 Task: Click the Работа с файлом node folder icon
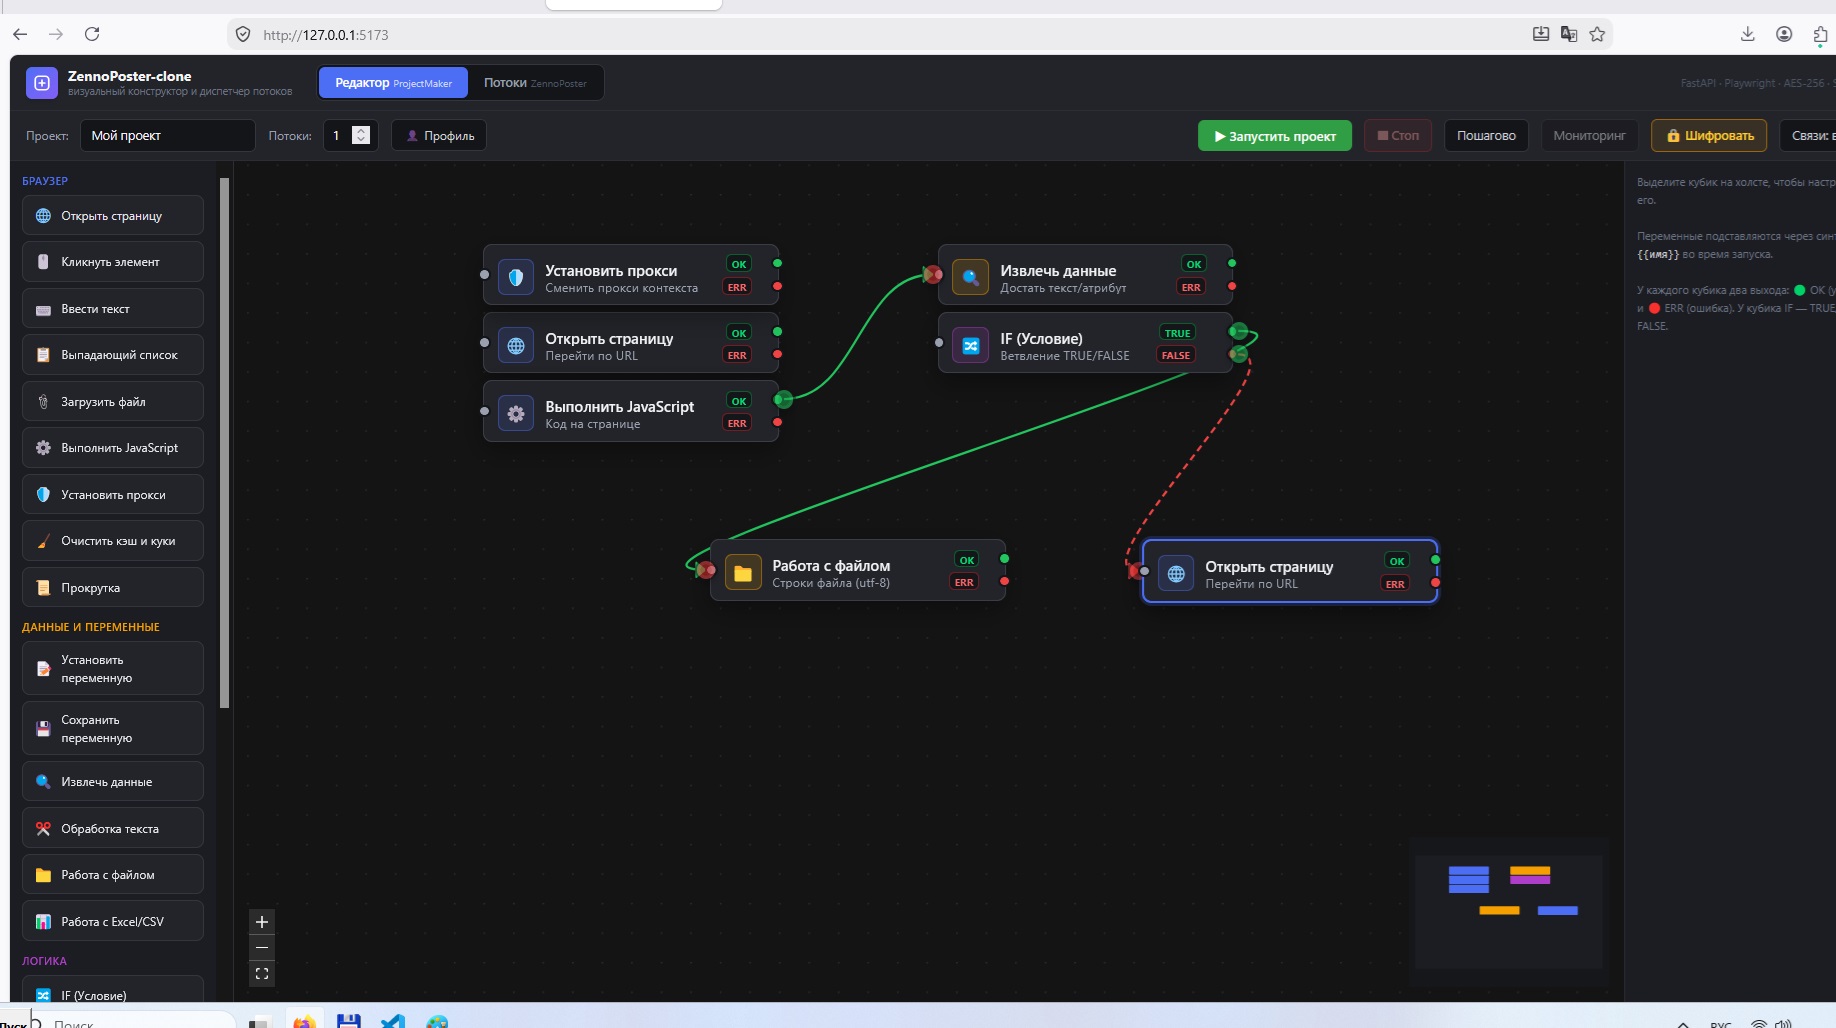point(743,572)
